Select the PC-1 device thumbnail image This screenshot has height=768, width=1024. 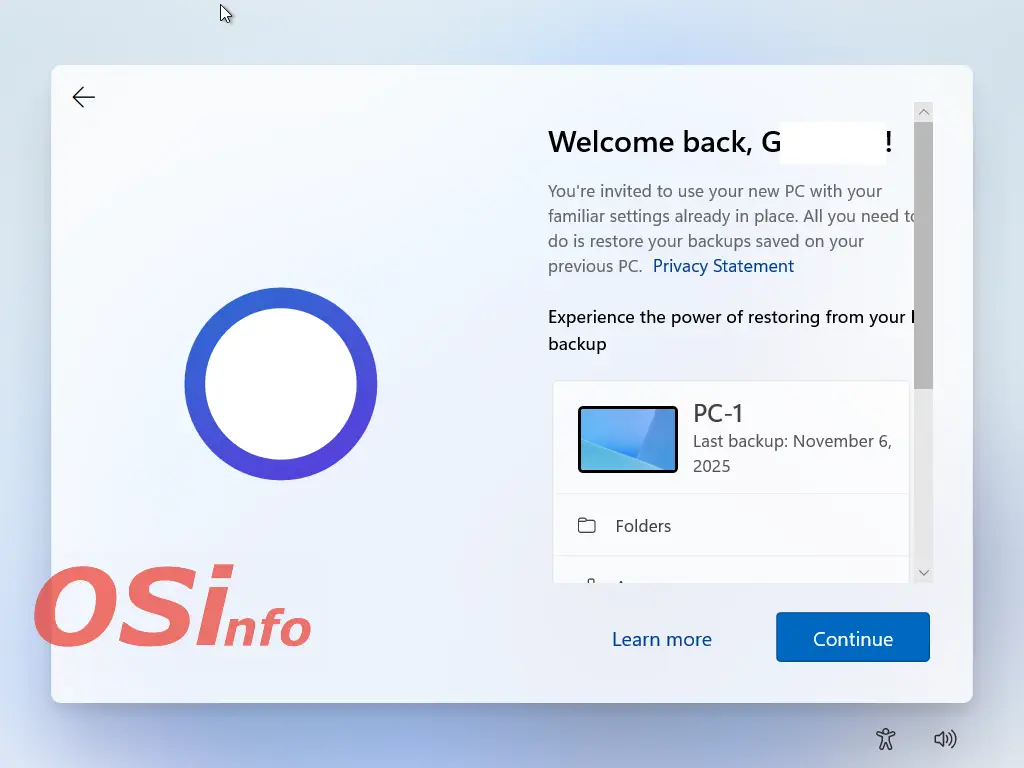tap(628, 439)
